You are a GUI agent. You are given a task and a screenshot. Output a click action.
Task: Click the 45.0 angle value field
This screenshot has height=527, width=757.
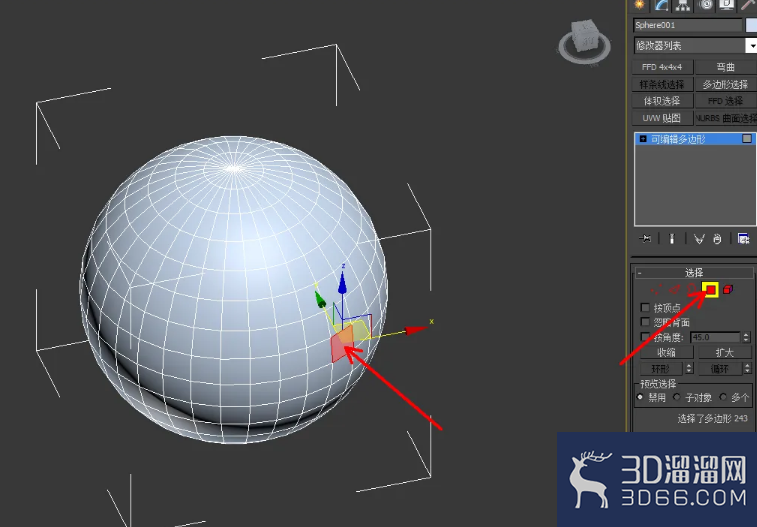point(715,337)
